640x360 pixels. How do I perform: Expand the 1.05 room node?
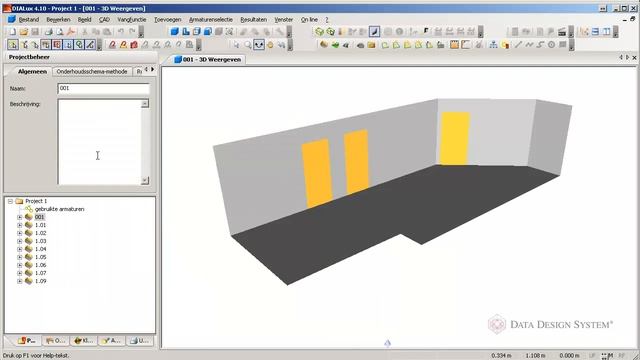coord(20,257)
